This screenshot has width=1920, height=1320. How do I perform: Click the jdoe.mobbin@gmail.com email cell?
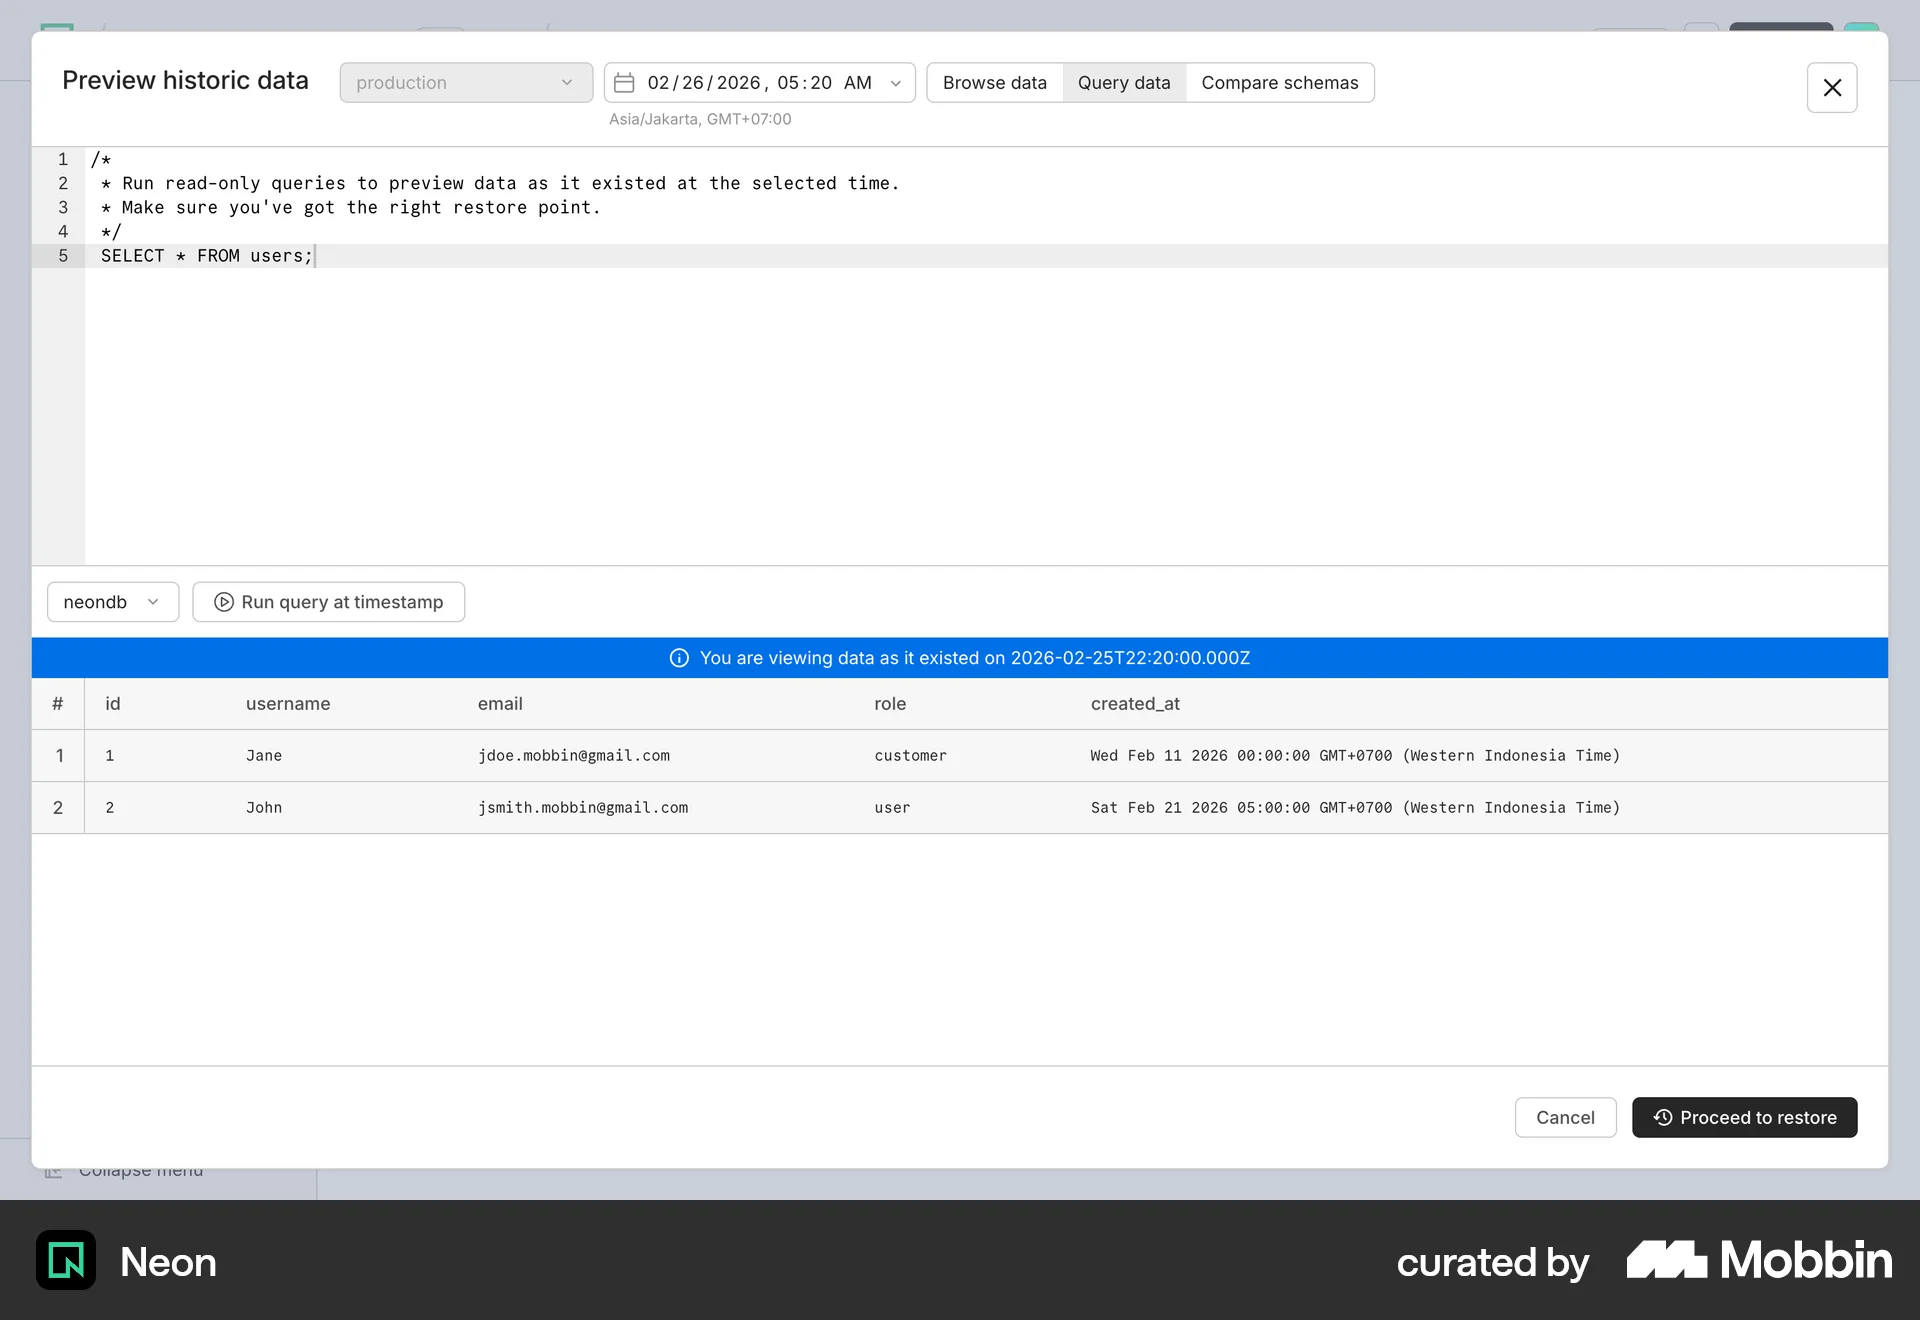tap(574, 756)
